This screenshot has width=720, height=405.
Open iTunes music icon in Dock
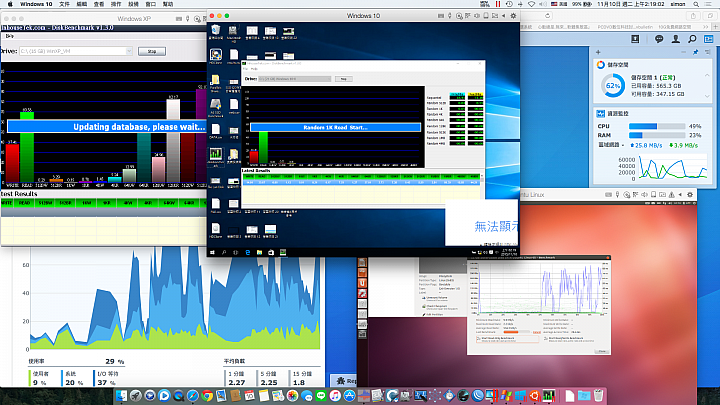[335, 395]
